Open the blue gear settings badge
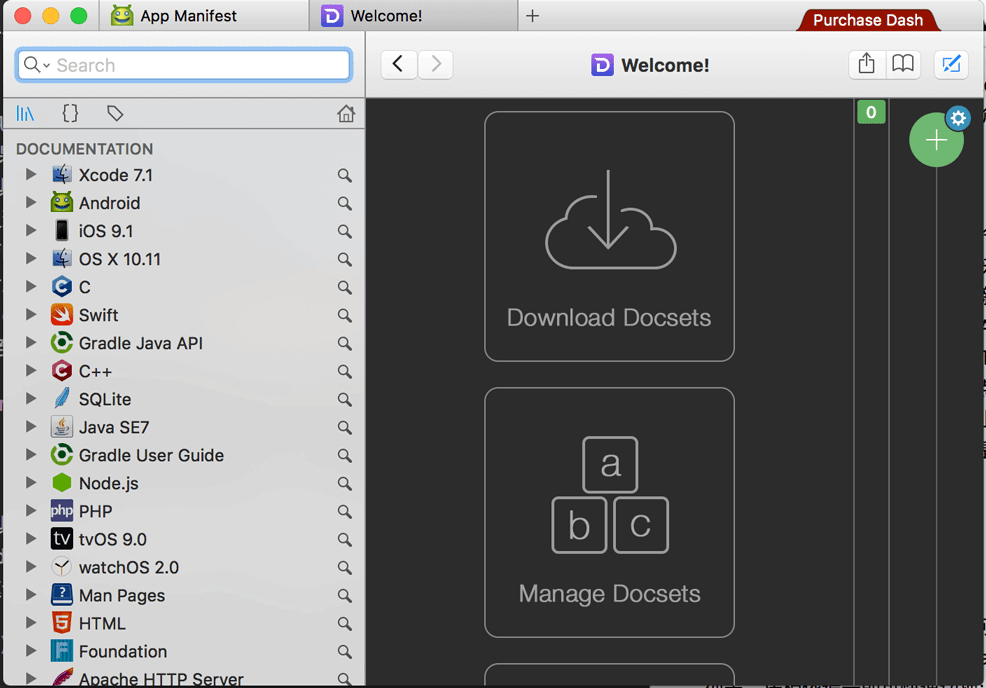 958,118
